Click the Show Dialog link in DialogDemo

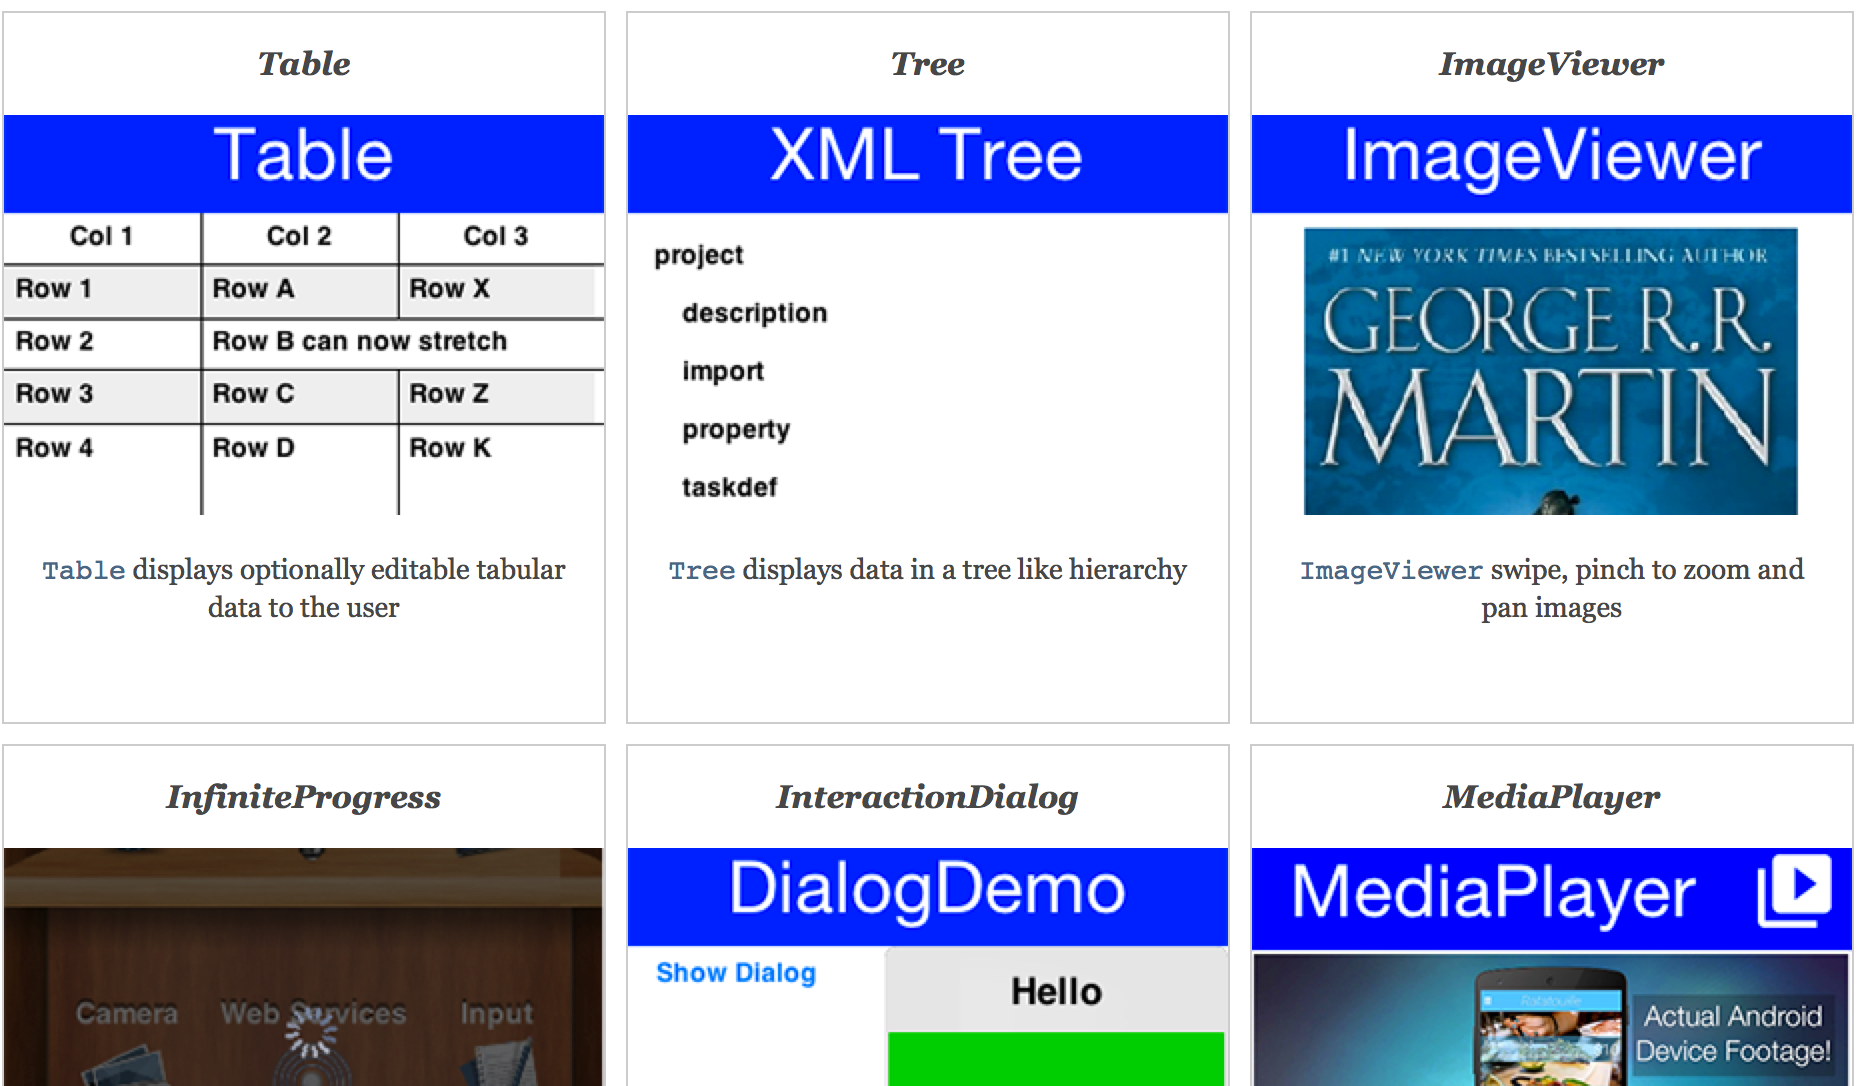pos(735,972)
